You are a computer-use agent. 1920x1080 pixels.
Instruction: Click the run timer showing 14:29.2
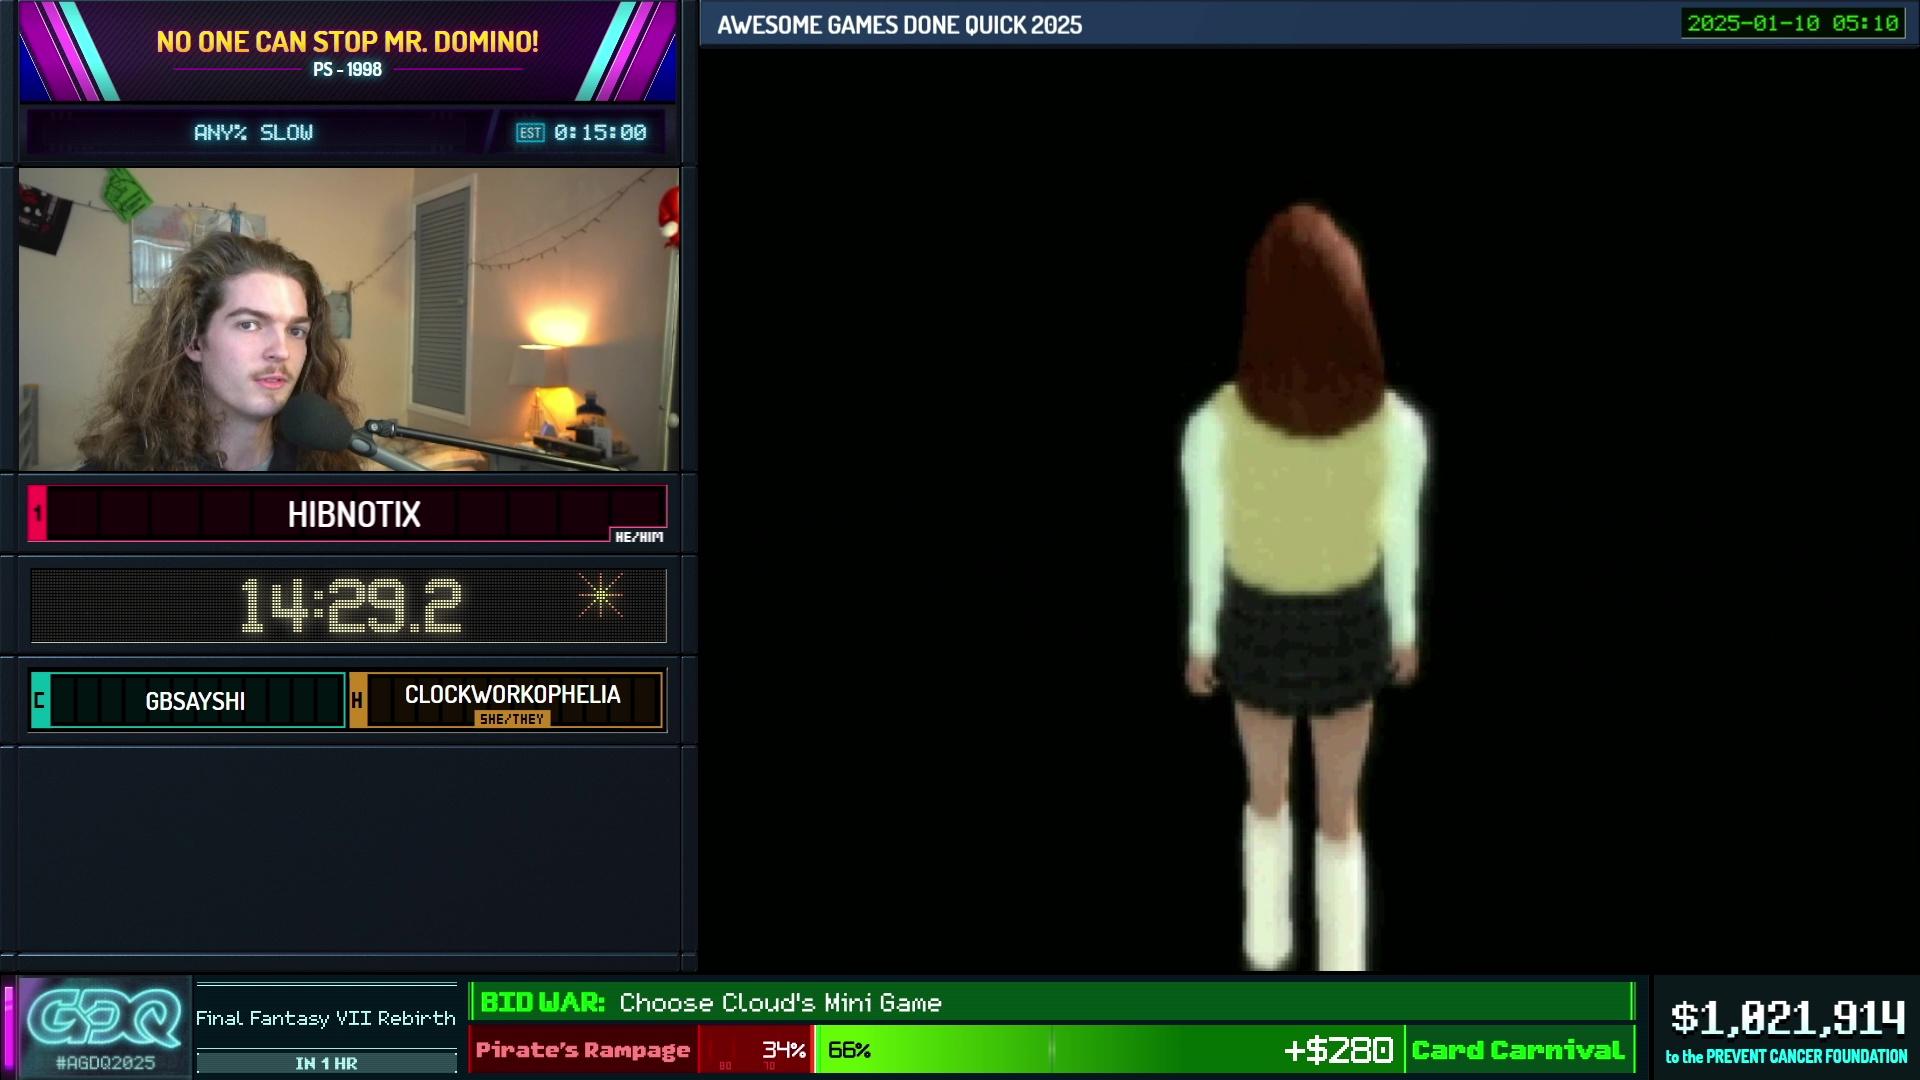pos(351,606)
